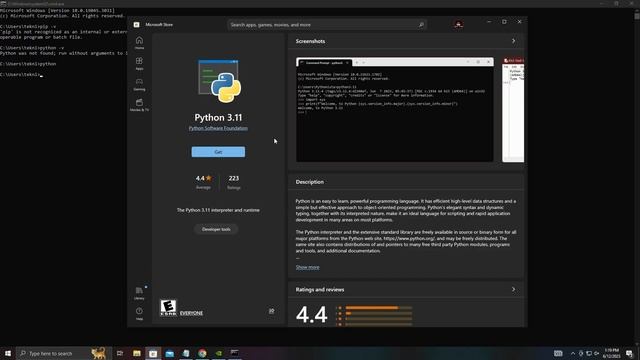Click the Developer tools category tag
The image size is (640, 360).
coord(216,229)
